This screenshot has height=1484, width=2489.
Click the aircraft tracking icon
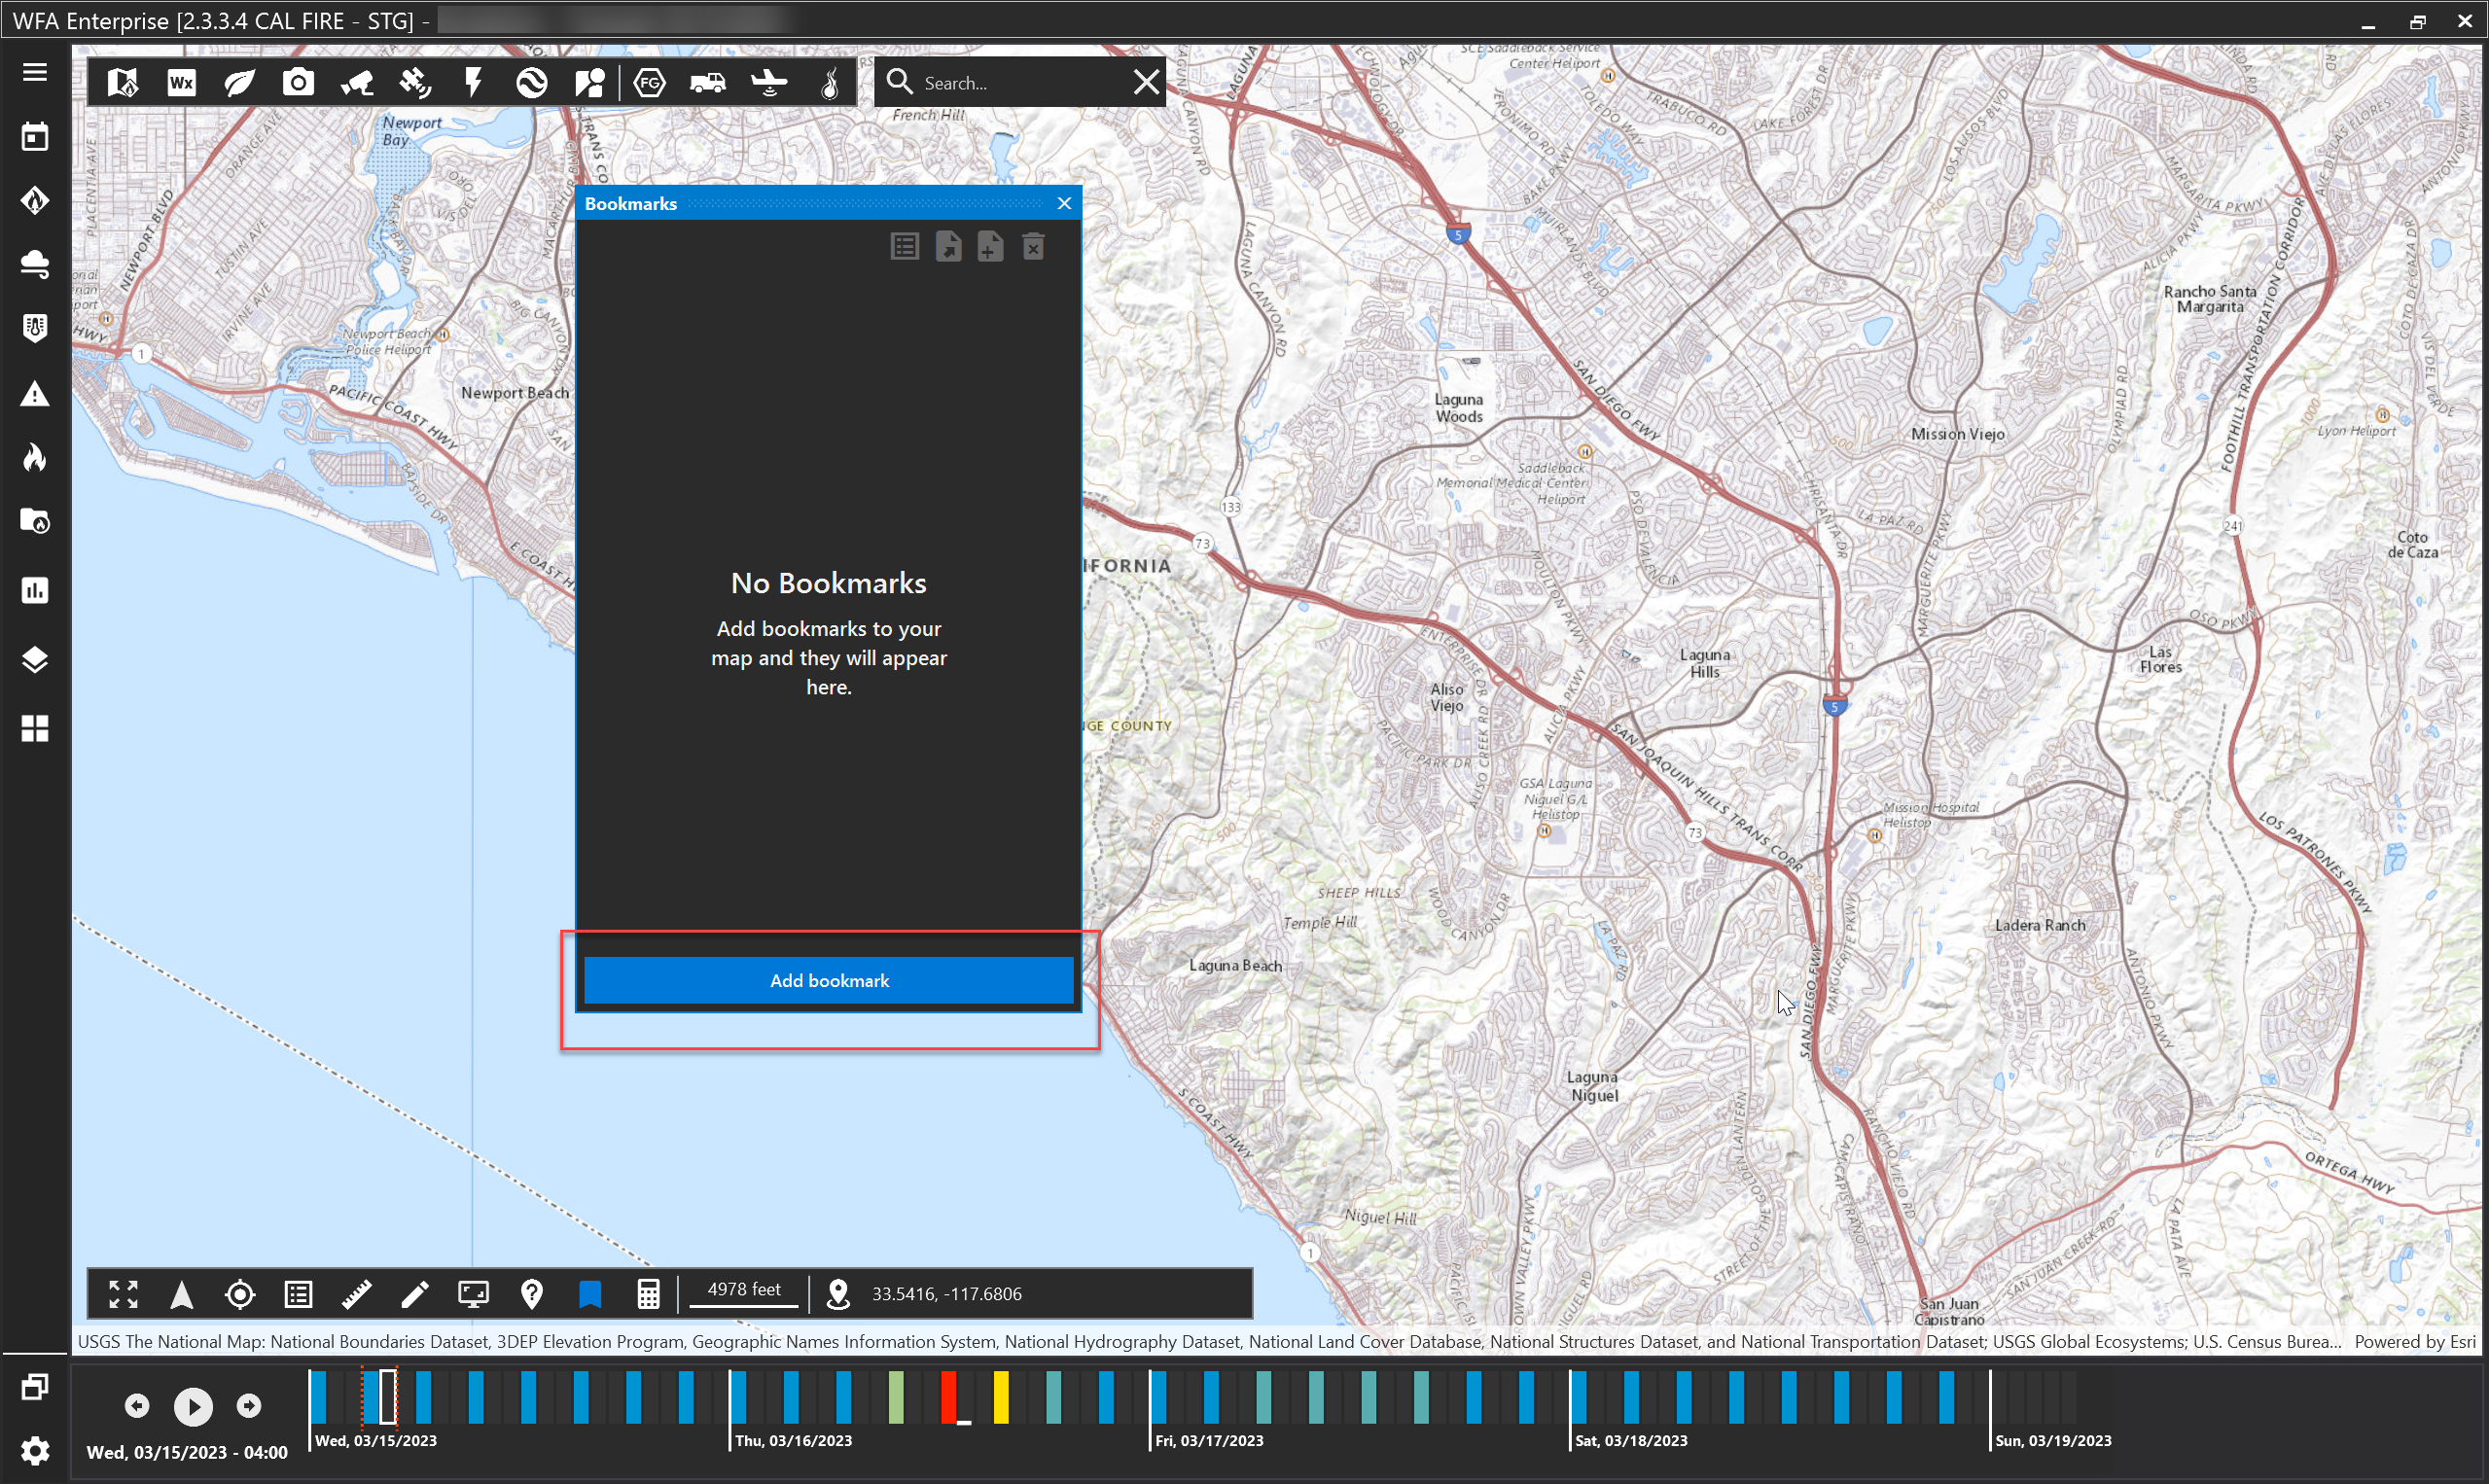point(769,82)
